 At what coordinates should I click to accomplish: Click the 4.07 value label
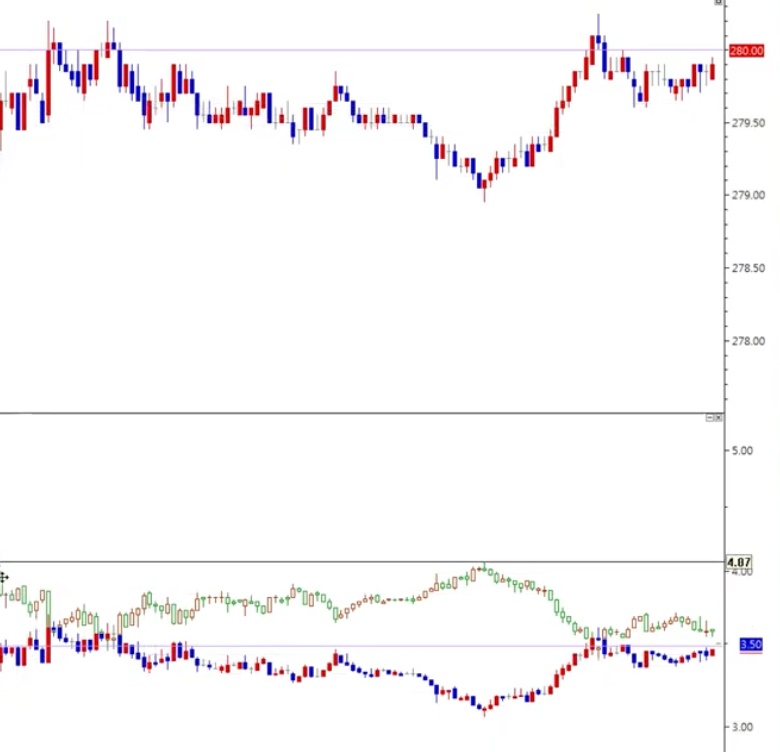coord(739,562)
